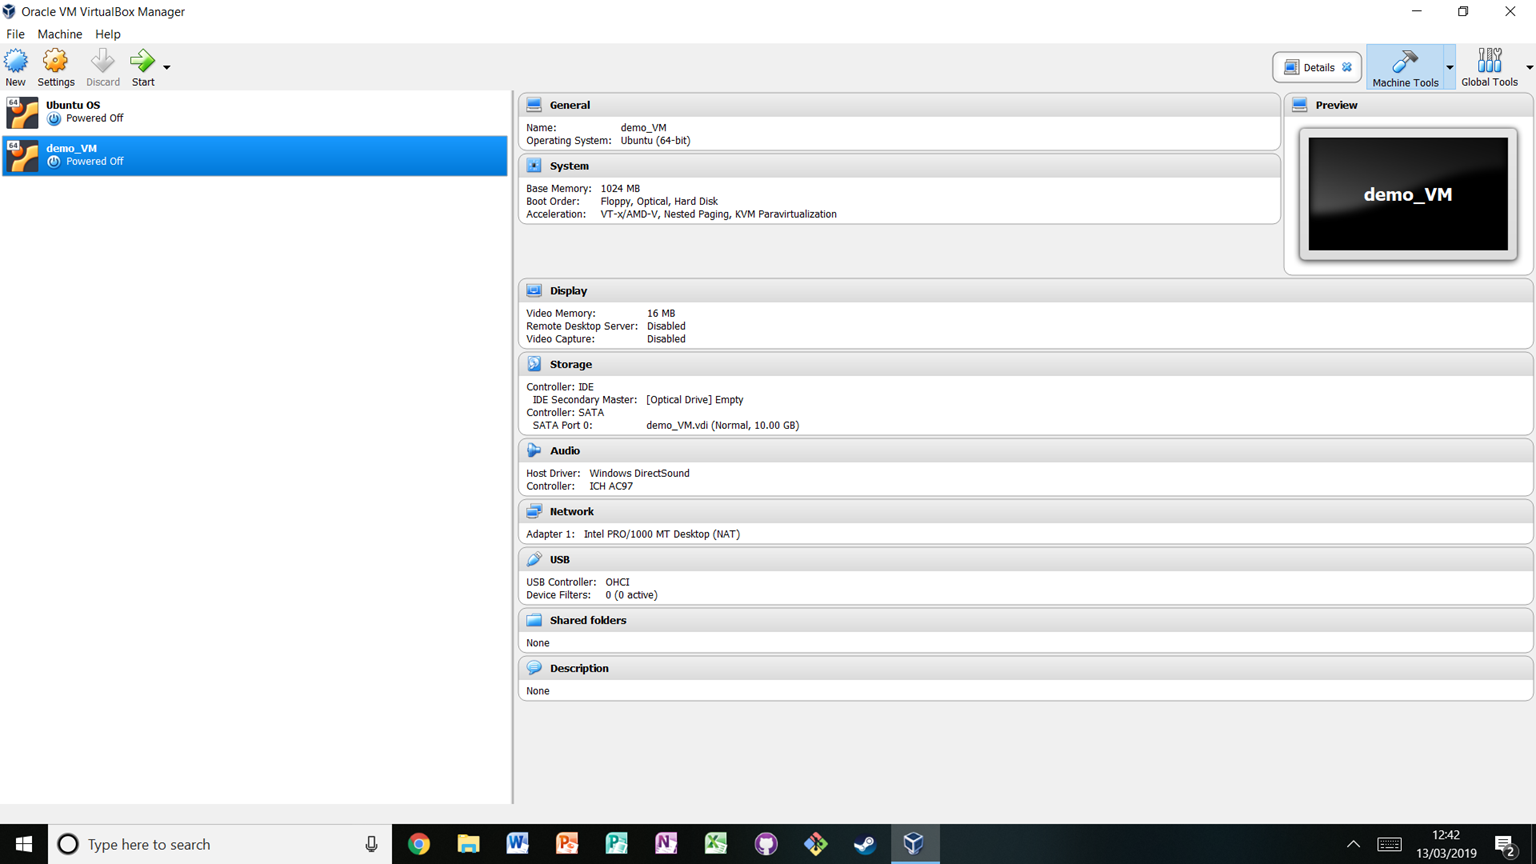Click the USB section icon

pos(533,559)
